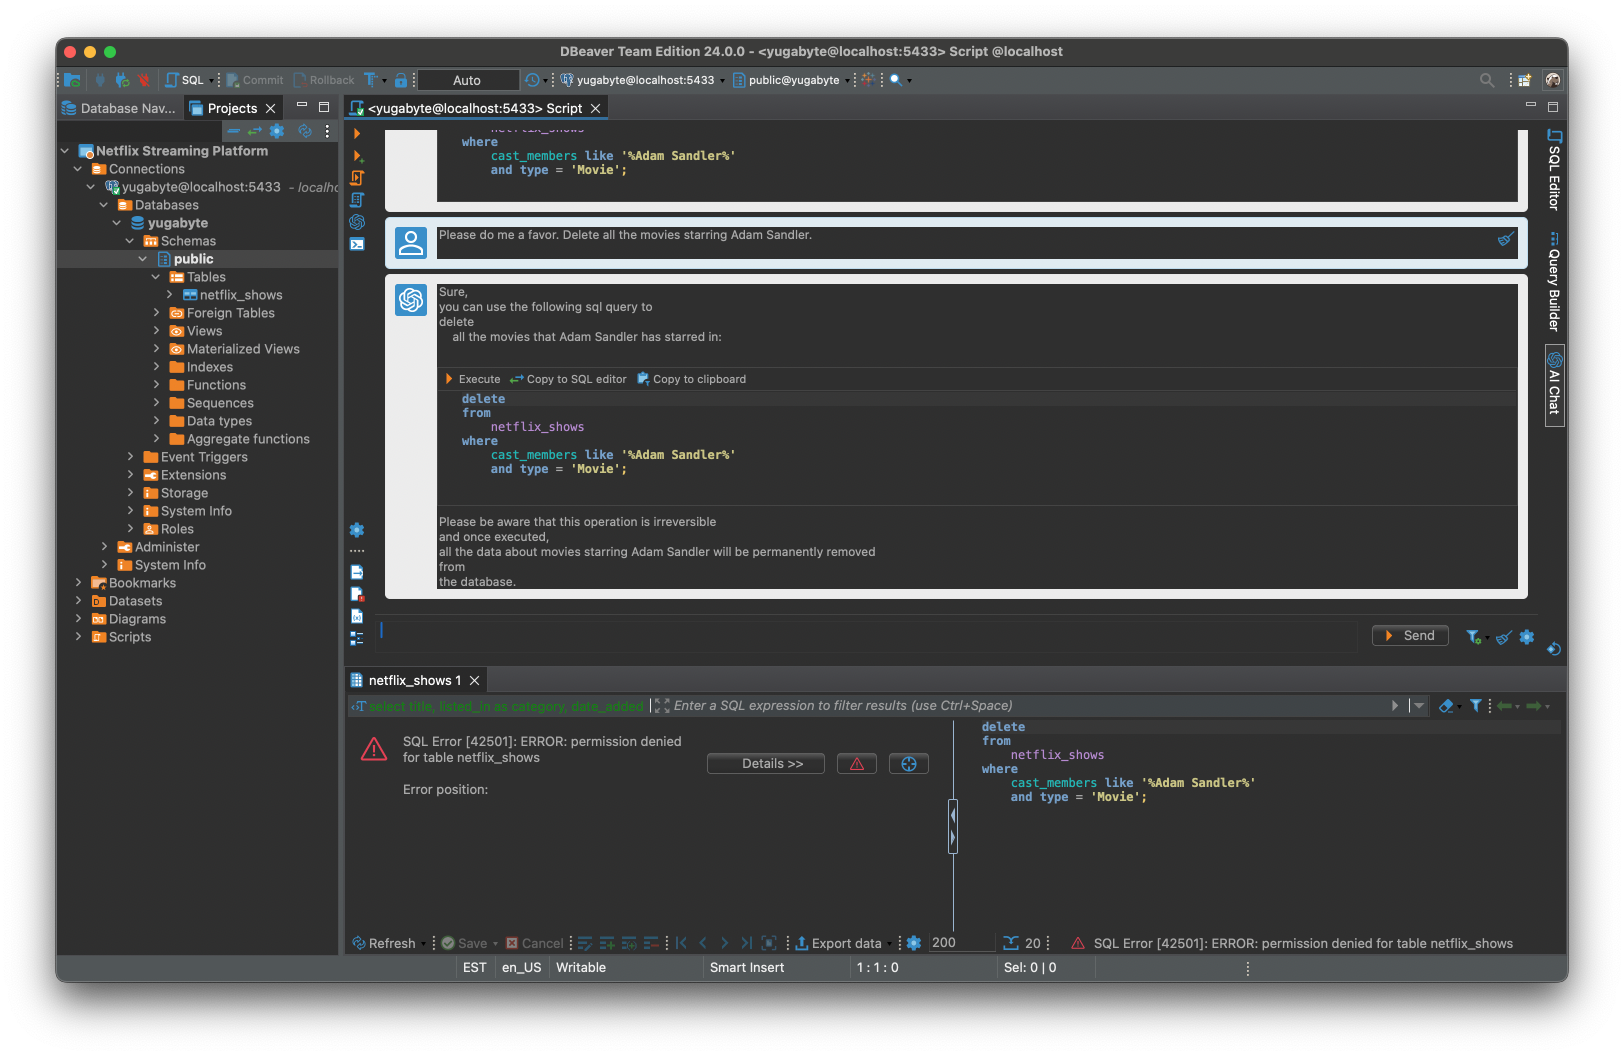
Task: Click the erase filter icon in results toolbar
Action: click(x=1446, y=706)
